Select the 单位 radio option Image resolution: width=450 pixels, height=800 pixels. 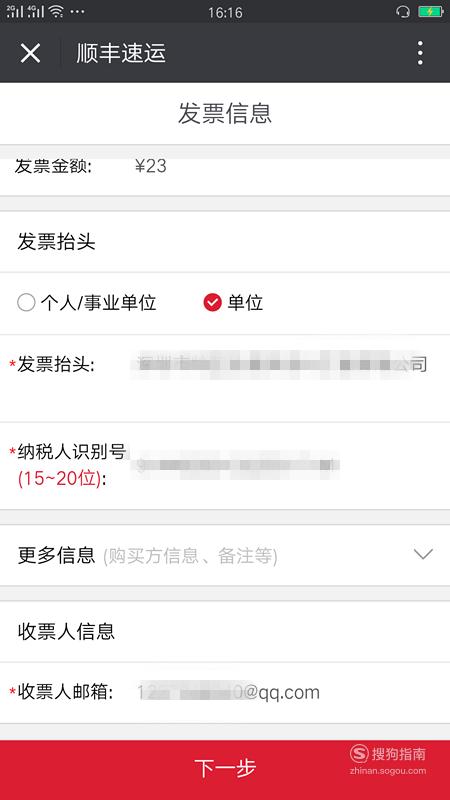(x=233, y=303)
